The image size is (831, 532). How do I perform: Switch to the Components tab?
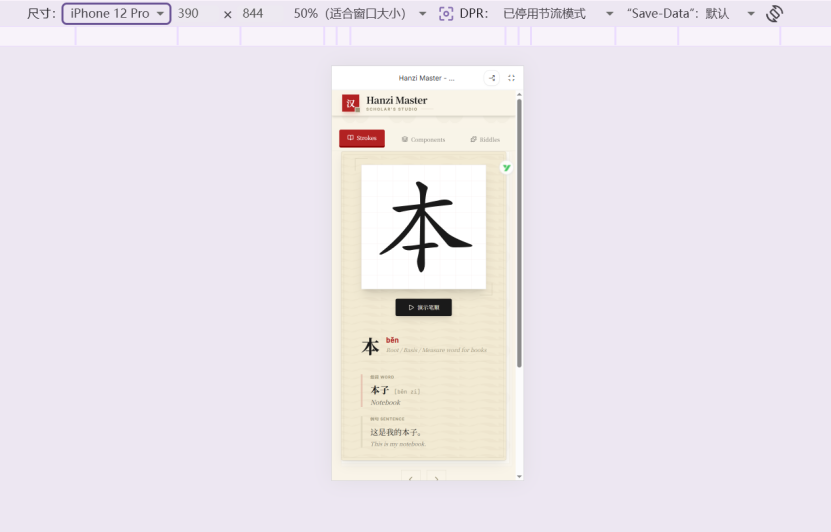tap(423, 139)
